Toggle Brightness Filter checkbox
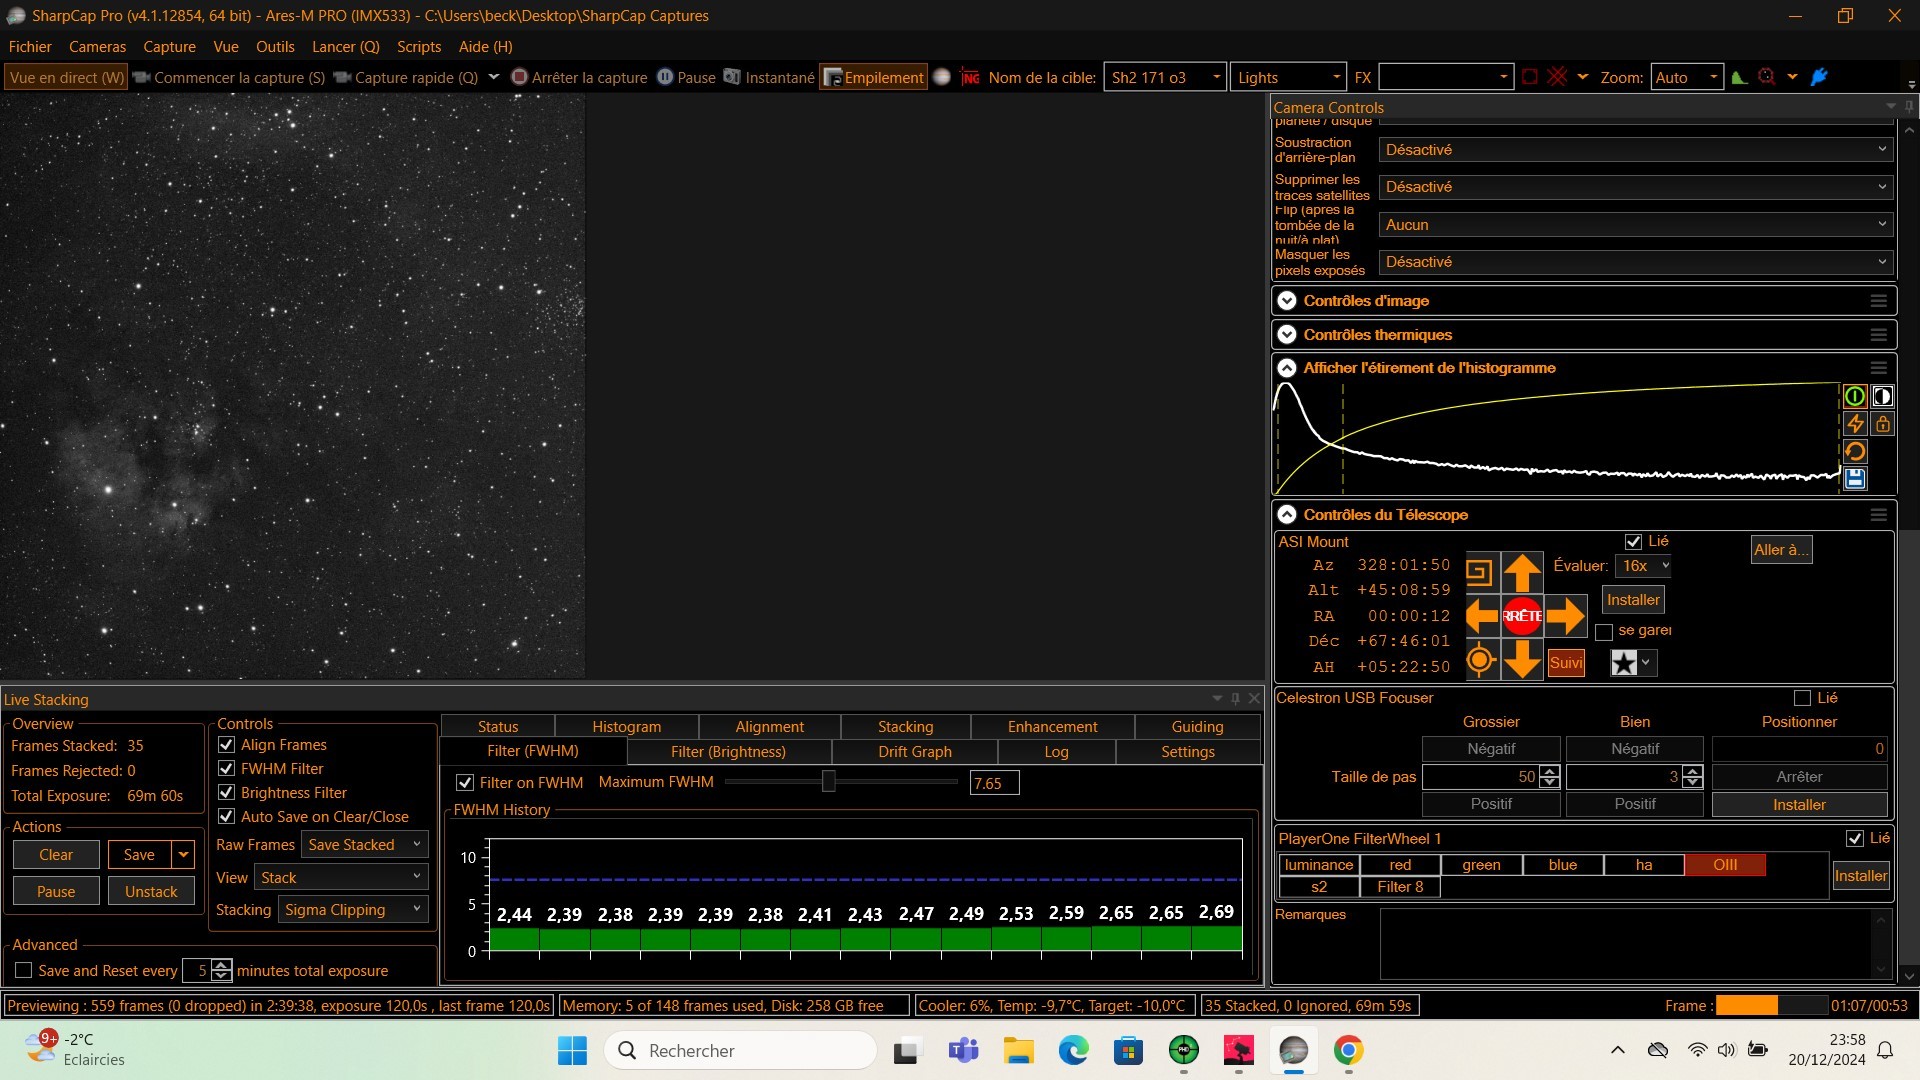Image resolution: width=1920 pixels, height=1080 pixels. click(226, 793)
